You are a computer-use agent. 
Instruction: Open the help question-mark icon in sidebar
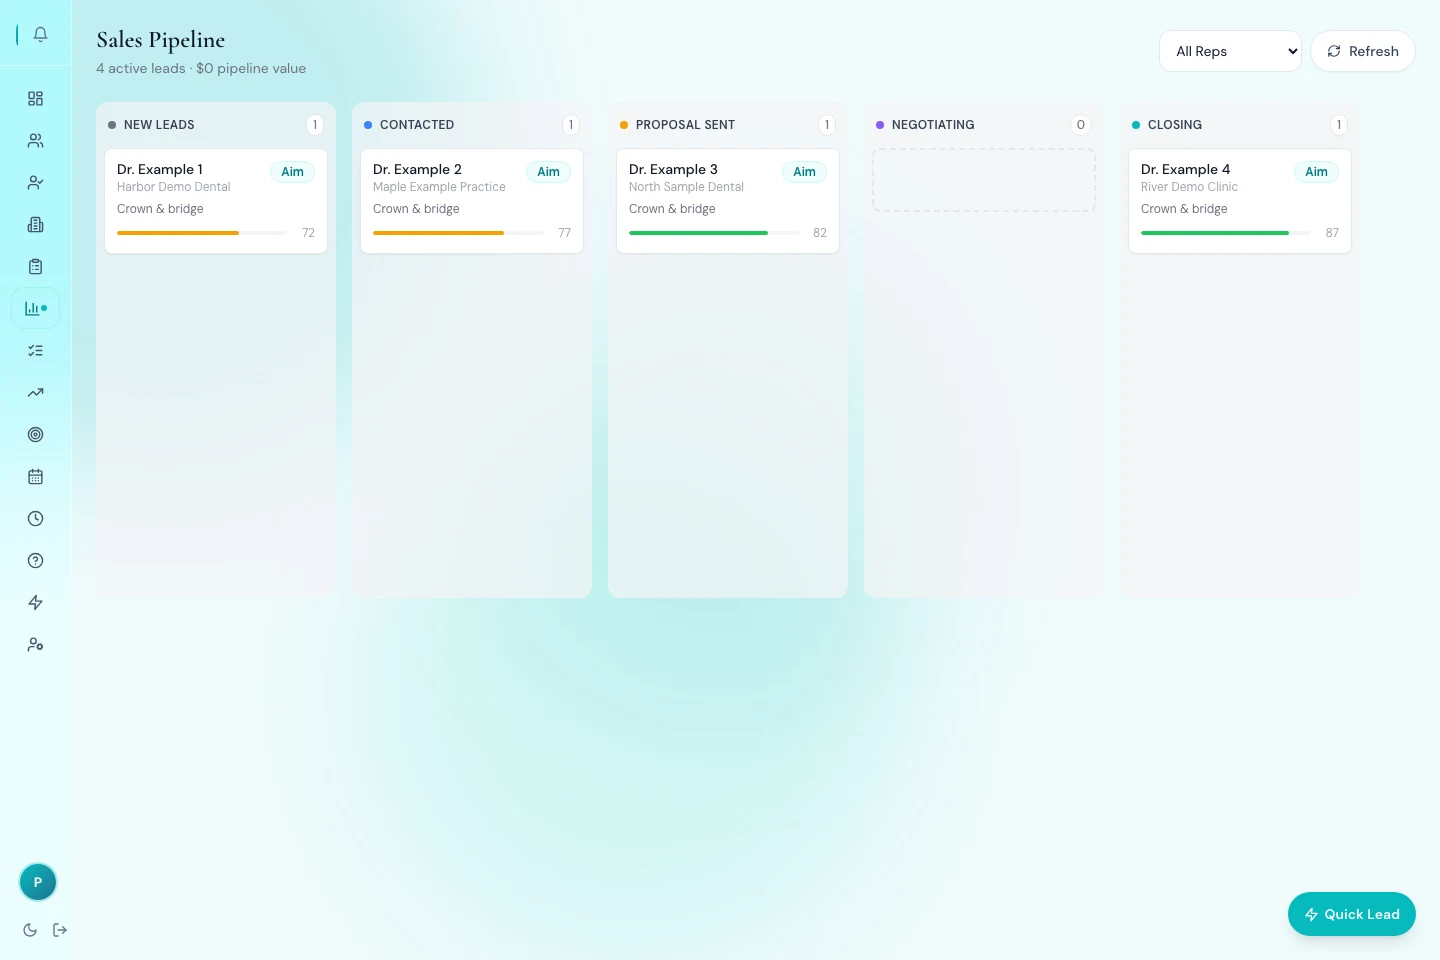(x=36, y=560)
